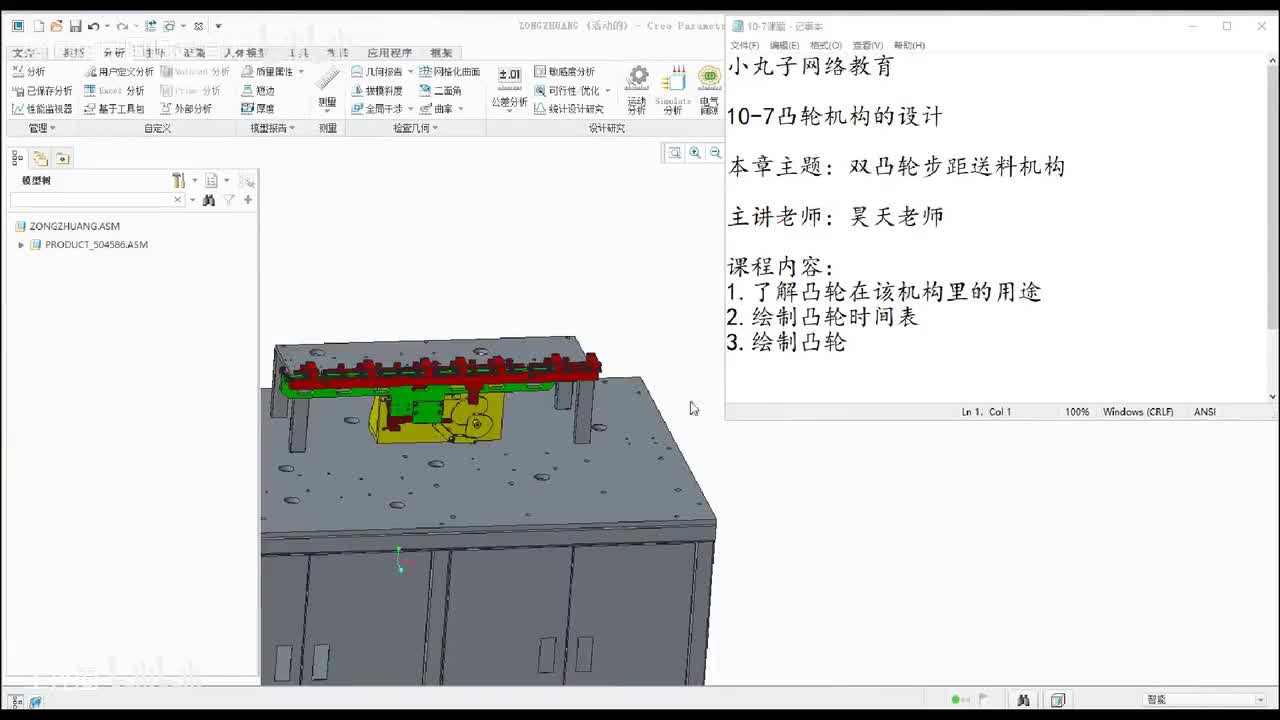This screenshot has height=720, width=1280.
Task: Open 电气间隙 electrical clearance tool
Action: pos(709,90)
